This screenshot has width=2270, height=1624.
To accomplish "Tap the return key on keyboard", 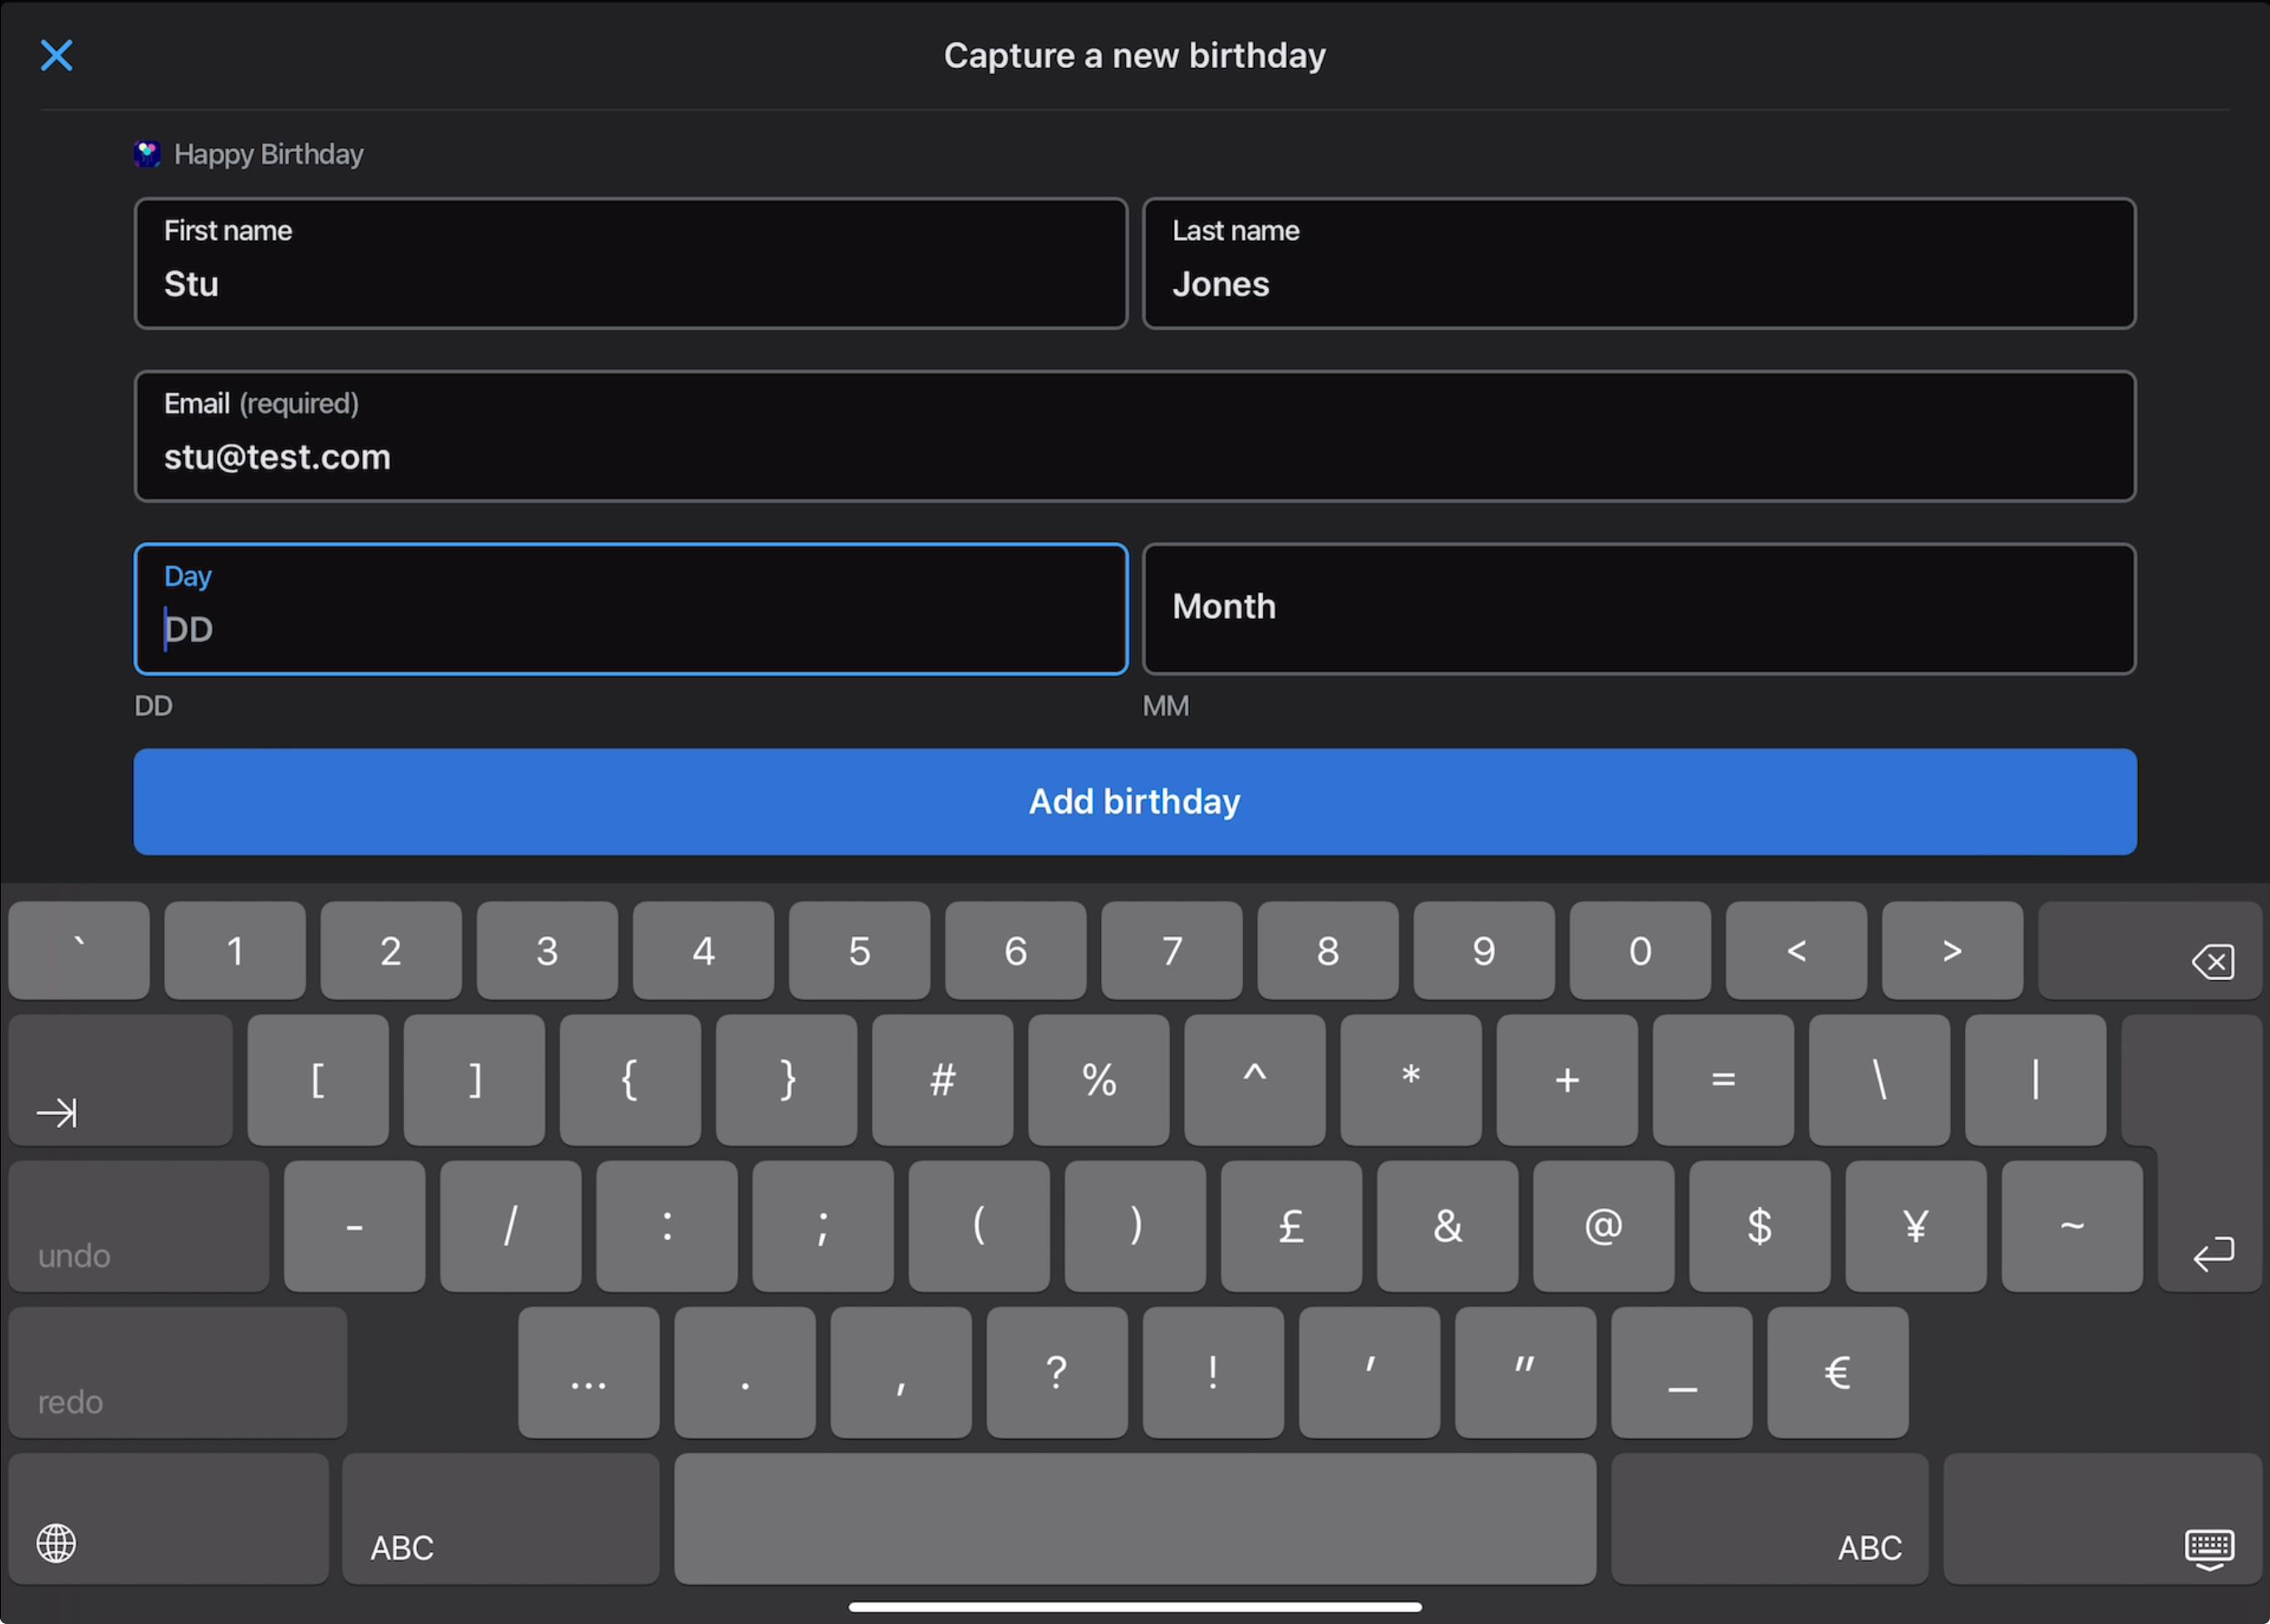I will coord(2210,1155).
